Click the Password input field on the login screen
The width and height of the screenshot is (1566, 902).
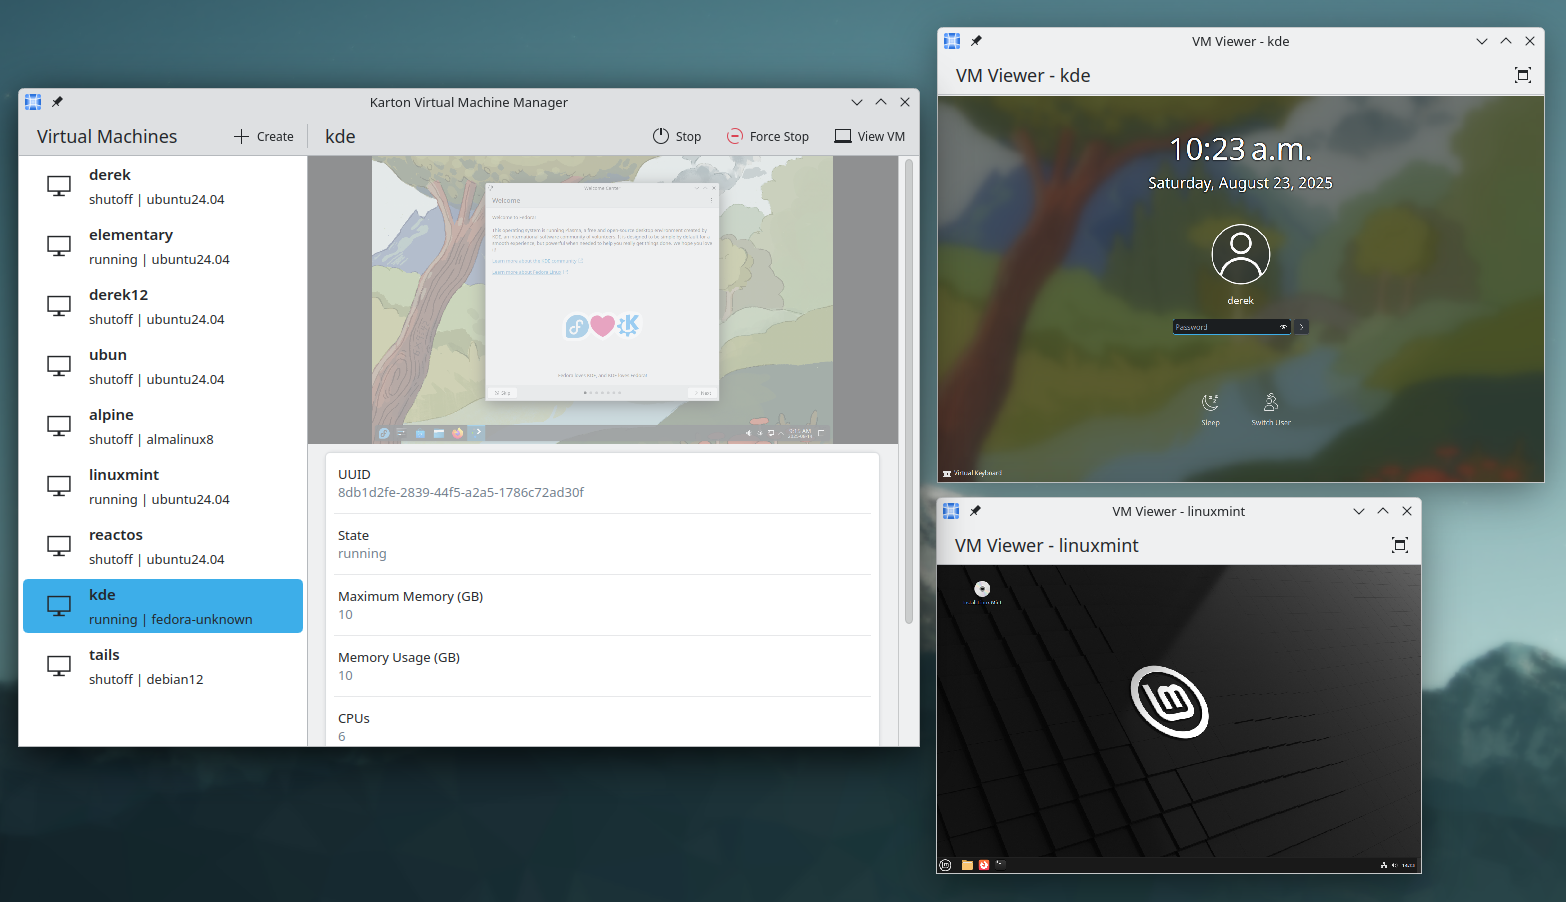coord(1225,326)
